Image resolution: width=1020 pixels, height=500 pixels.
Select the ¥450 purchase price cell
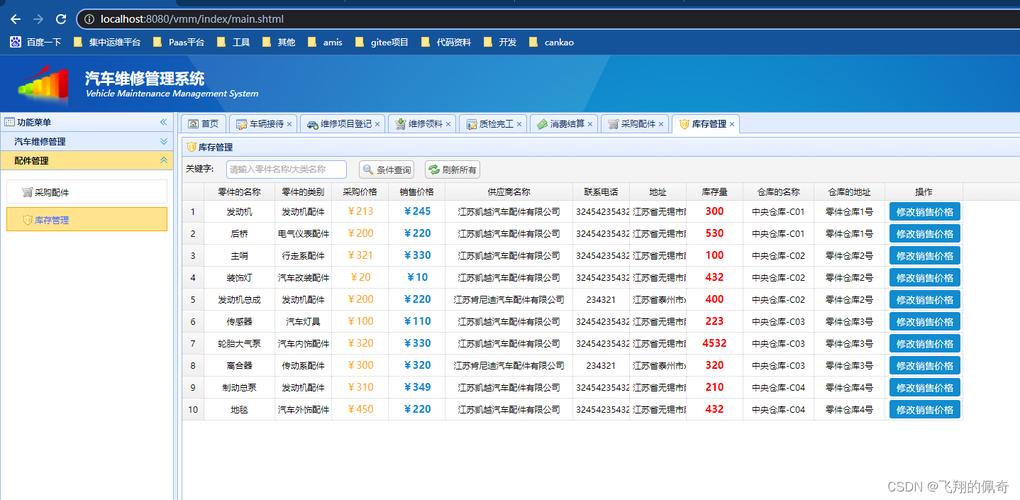point(360,410)
